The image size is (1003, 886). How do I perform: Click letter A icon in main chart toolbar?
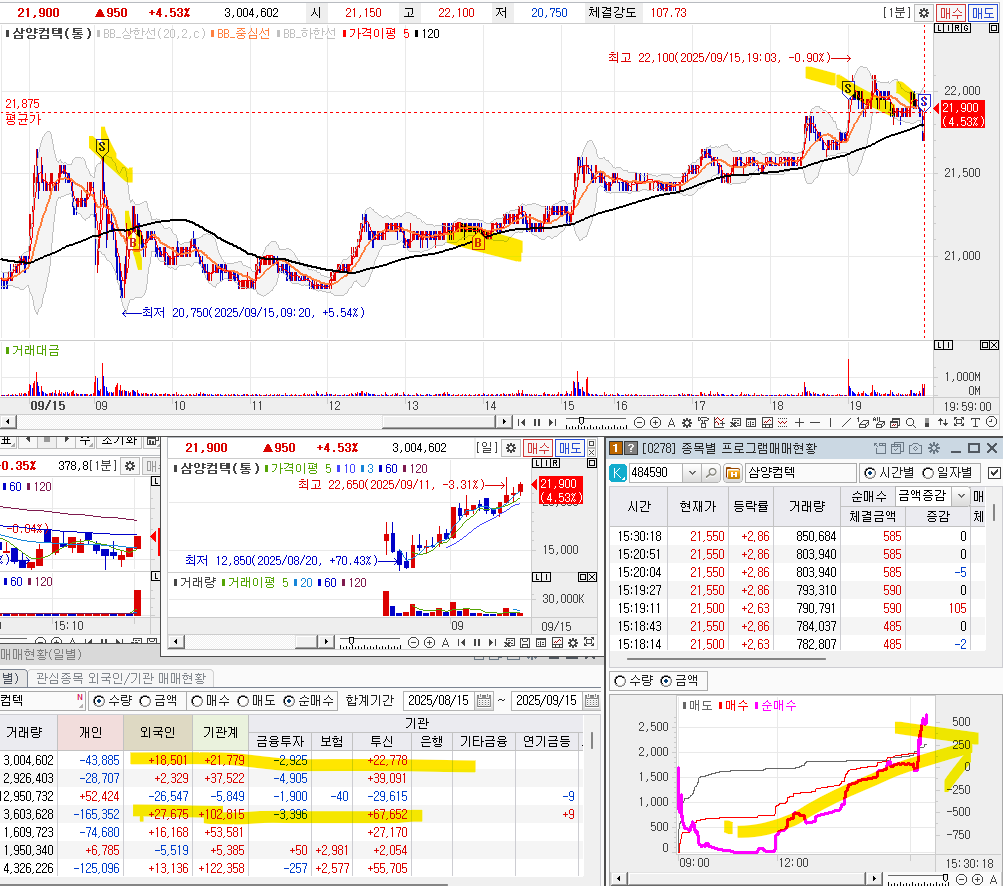[671, 422]
